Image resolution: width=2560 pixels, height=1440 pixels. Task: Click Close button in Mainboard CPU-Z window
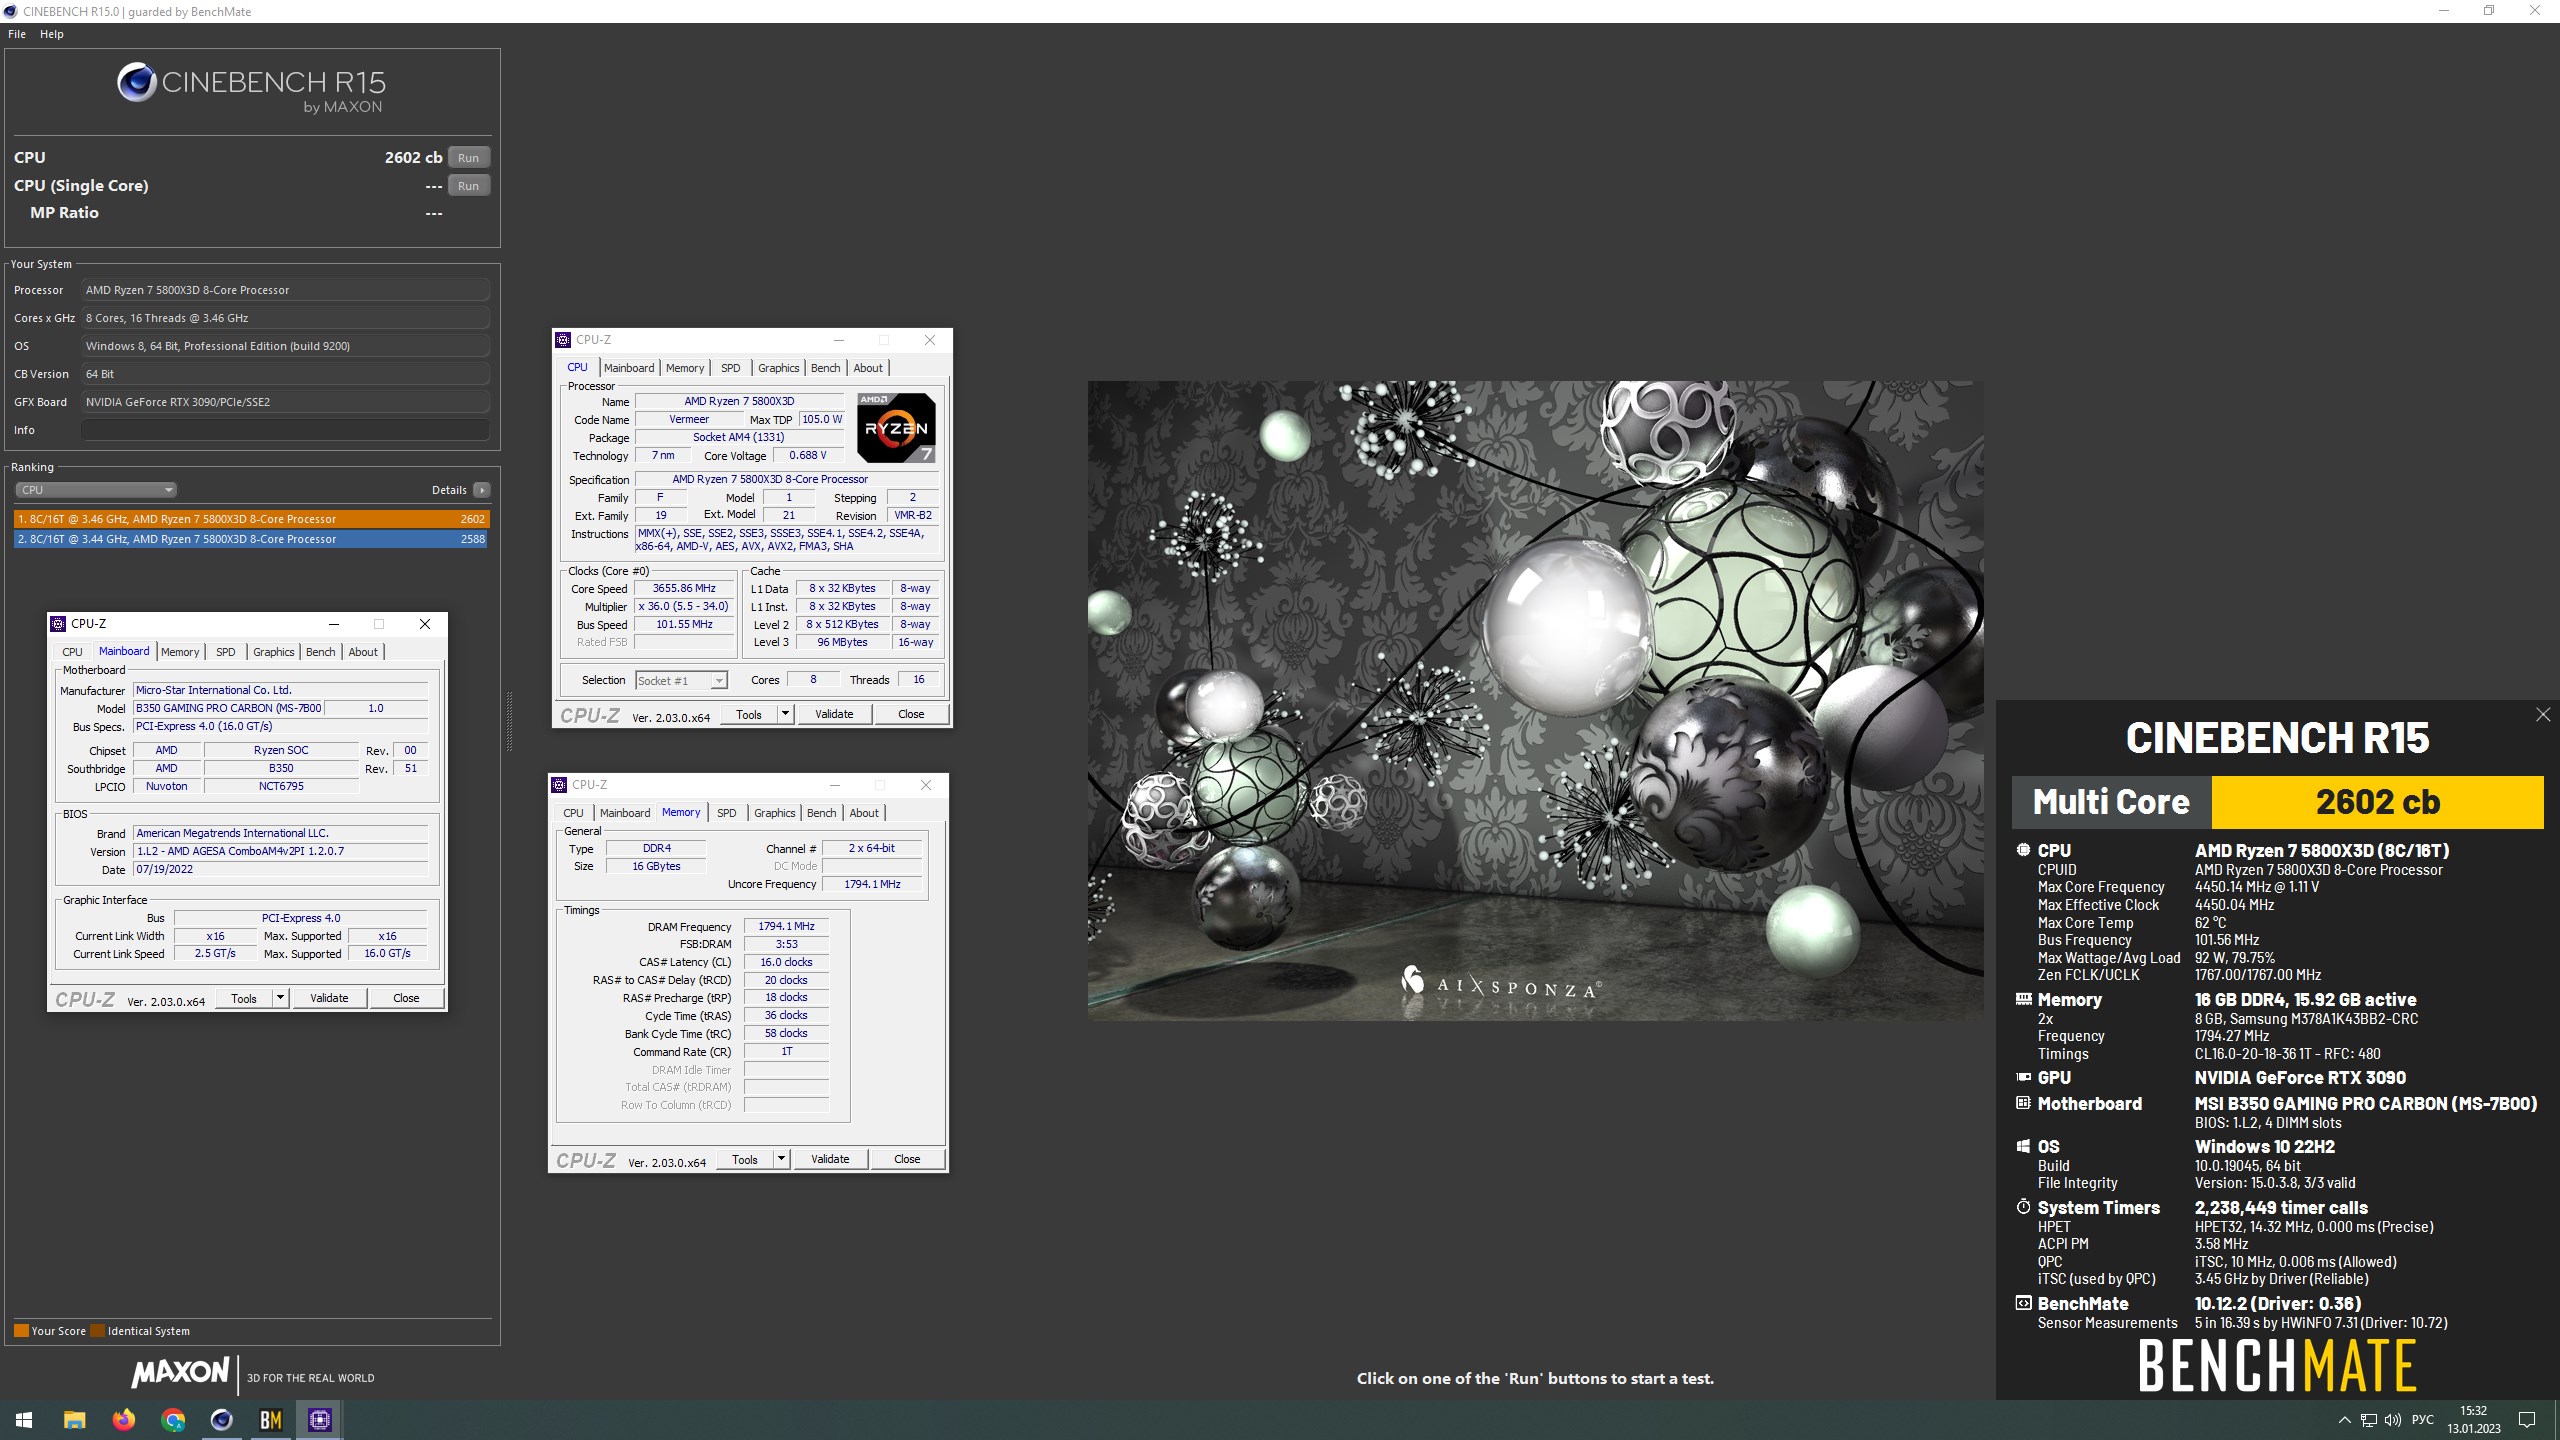click(x=406, y=998)
